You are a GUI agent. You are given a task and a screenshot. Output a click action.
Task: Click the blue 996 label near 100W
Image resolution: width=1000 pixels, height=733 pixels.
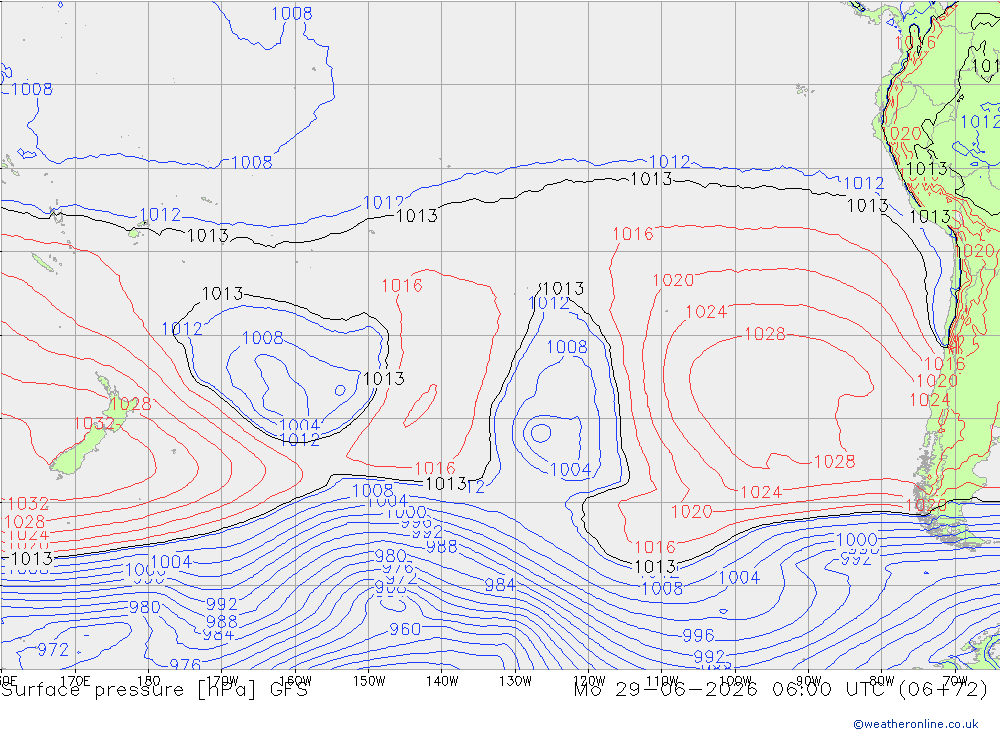(x=698, y=635)
